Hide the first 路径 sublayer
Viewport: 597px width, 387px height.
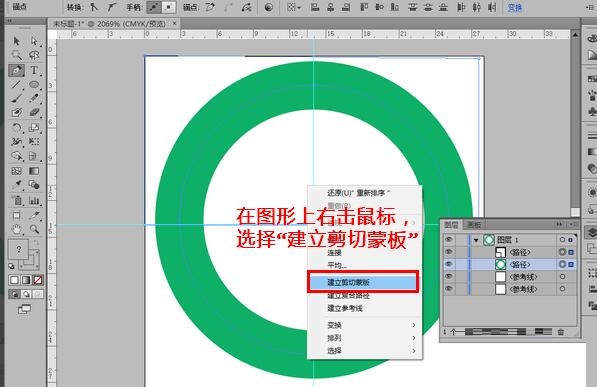click(449, 252)
